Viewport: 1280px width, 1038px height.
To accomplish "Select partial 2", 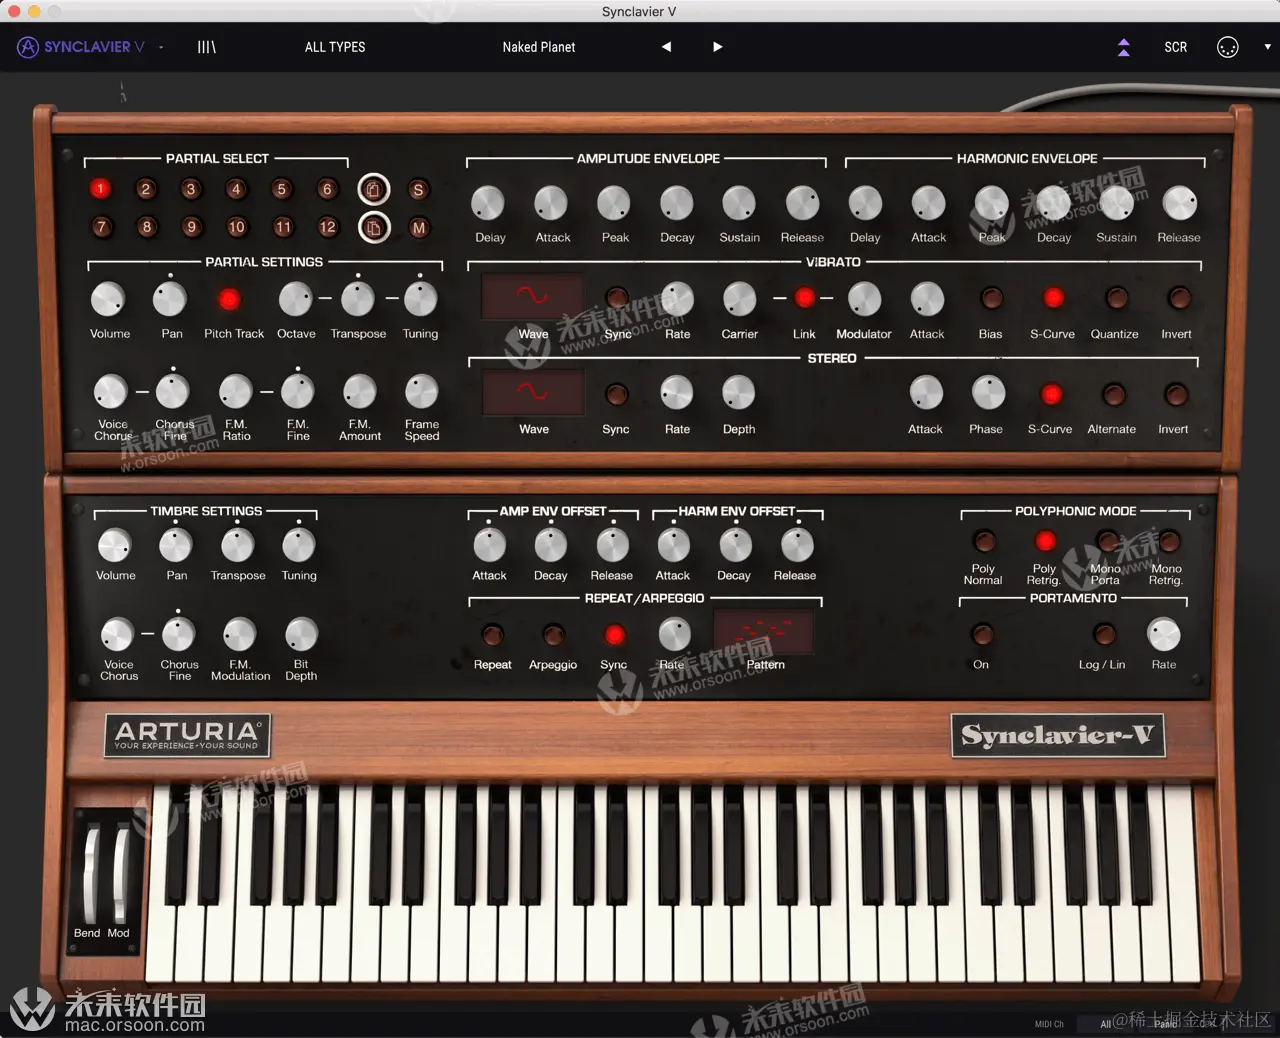I will (146, 189).
